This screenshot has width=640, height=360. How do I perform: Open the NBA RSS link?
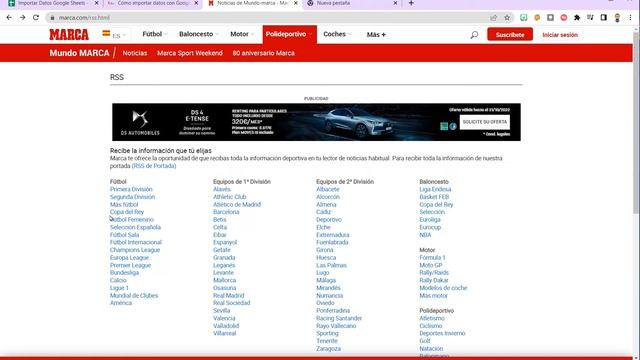425,235
